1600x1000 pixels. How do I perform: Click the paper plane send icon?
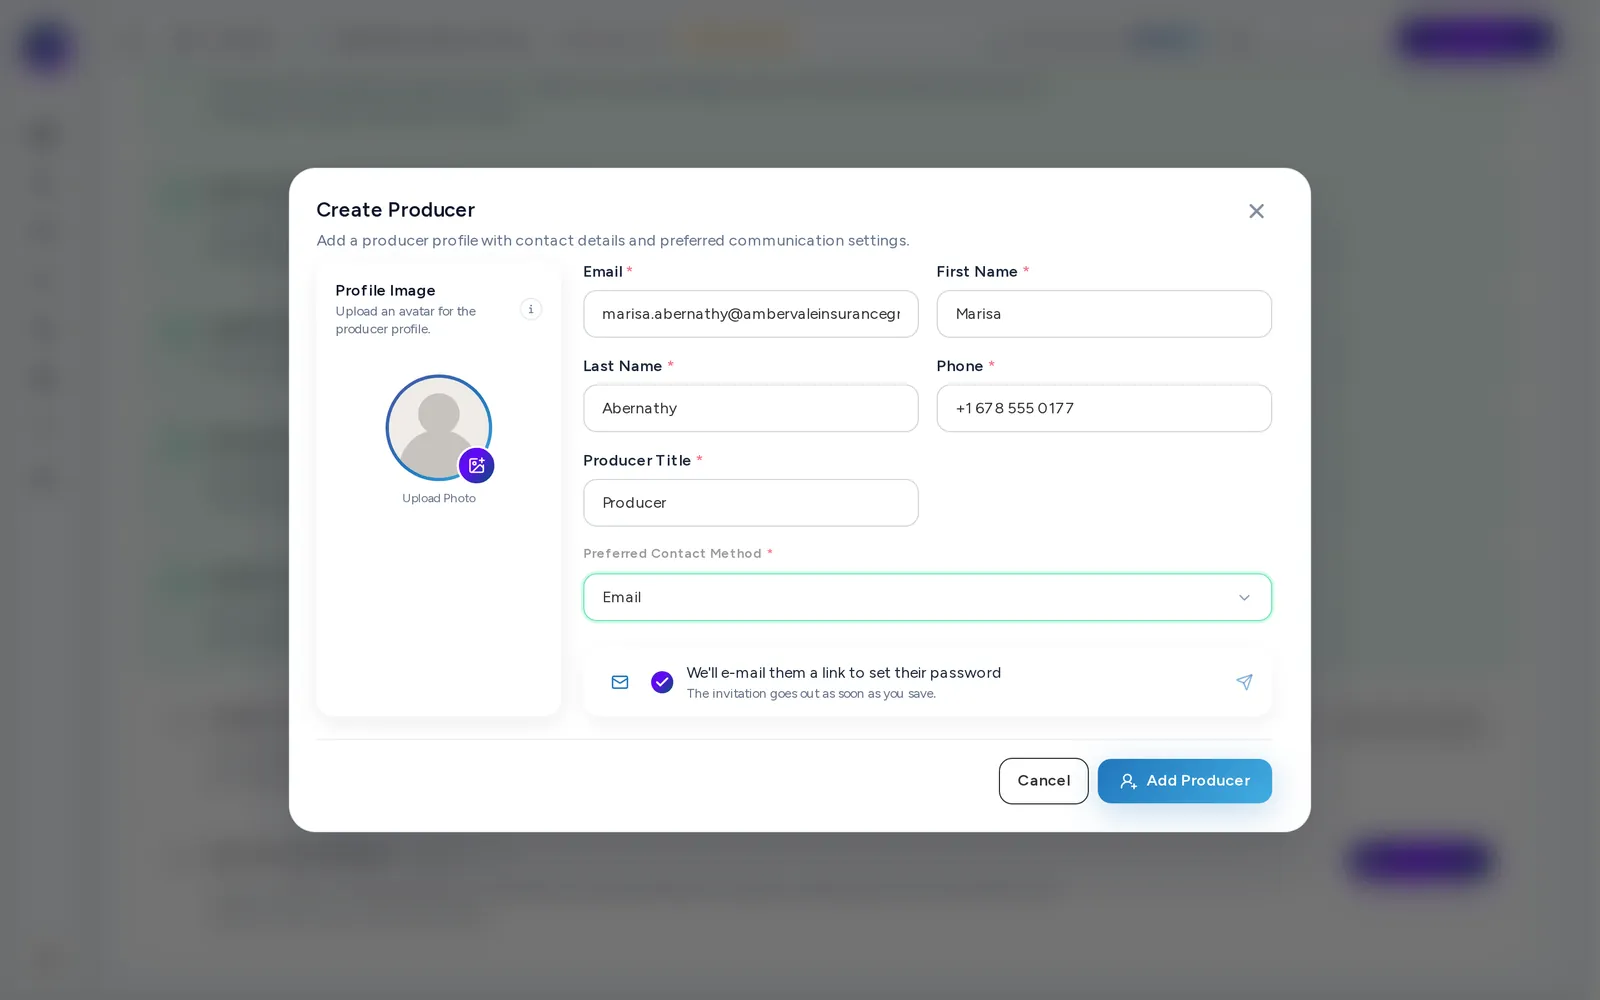point(1244,682)
